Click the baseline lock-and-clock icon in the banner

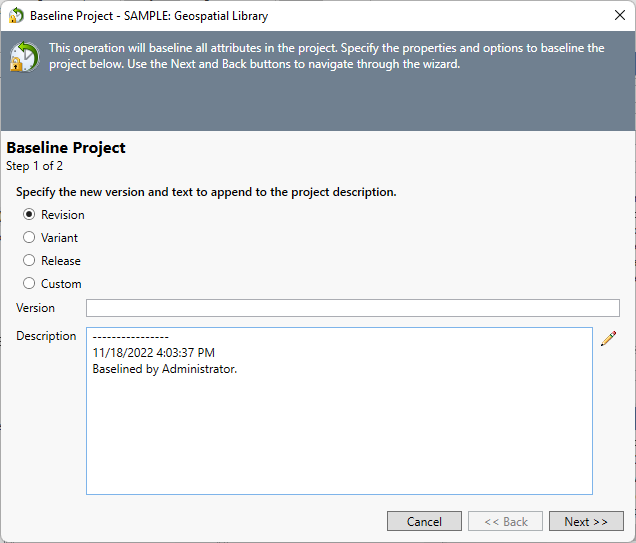(x=24, y=57)
